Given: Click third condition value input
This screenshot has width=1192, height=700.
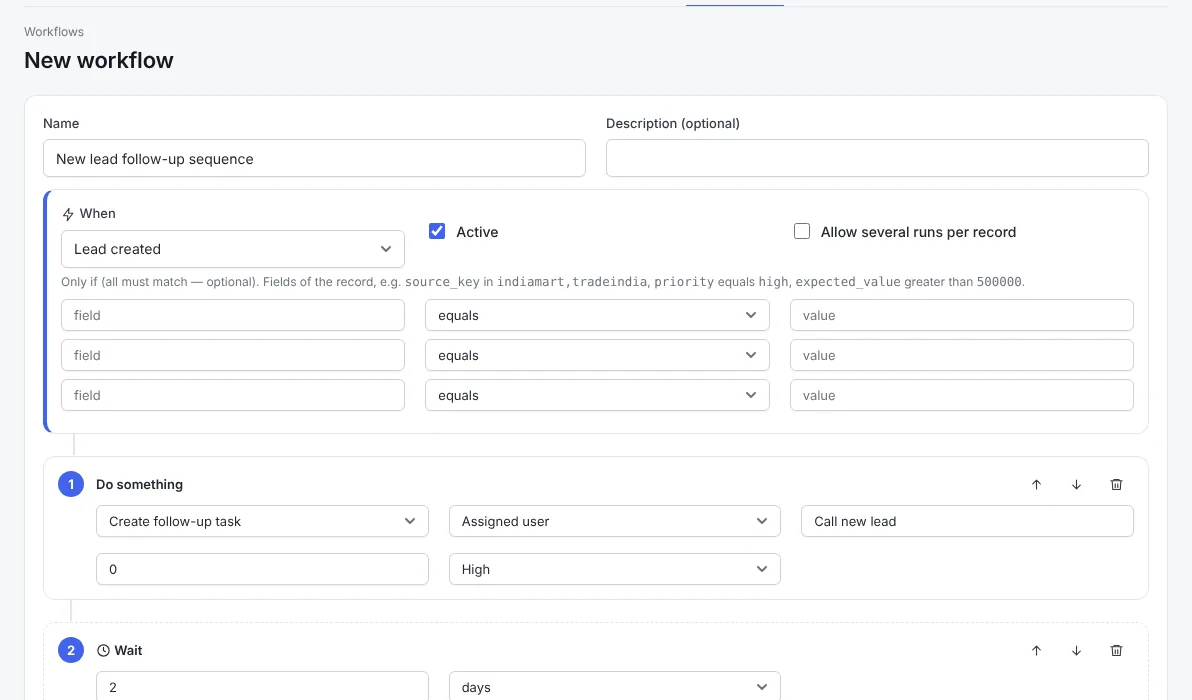Looking at the screenshot, I should pyautogui.click(x=962, y=395).
